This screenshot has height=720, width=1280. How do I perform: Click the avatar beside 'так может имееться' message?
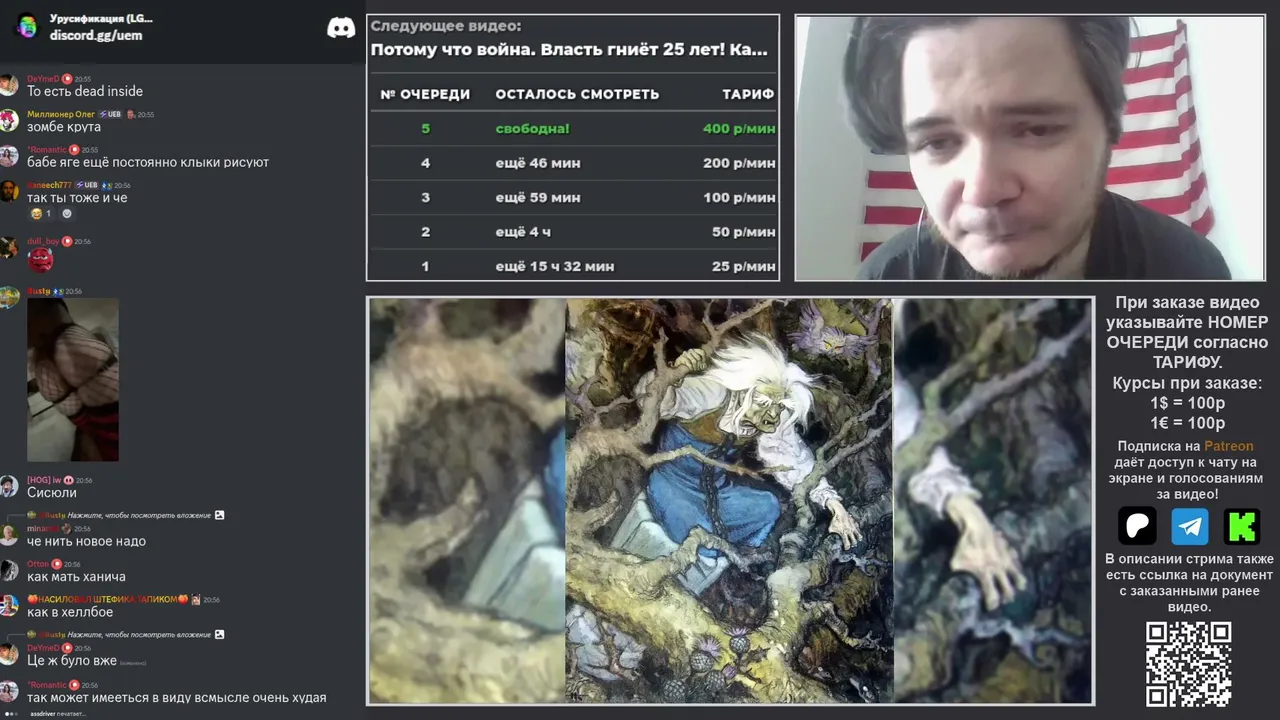point(8,691)
